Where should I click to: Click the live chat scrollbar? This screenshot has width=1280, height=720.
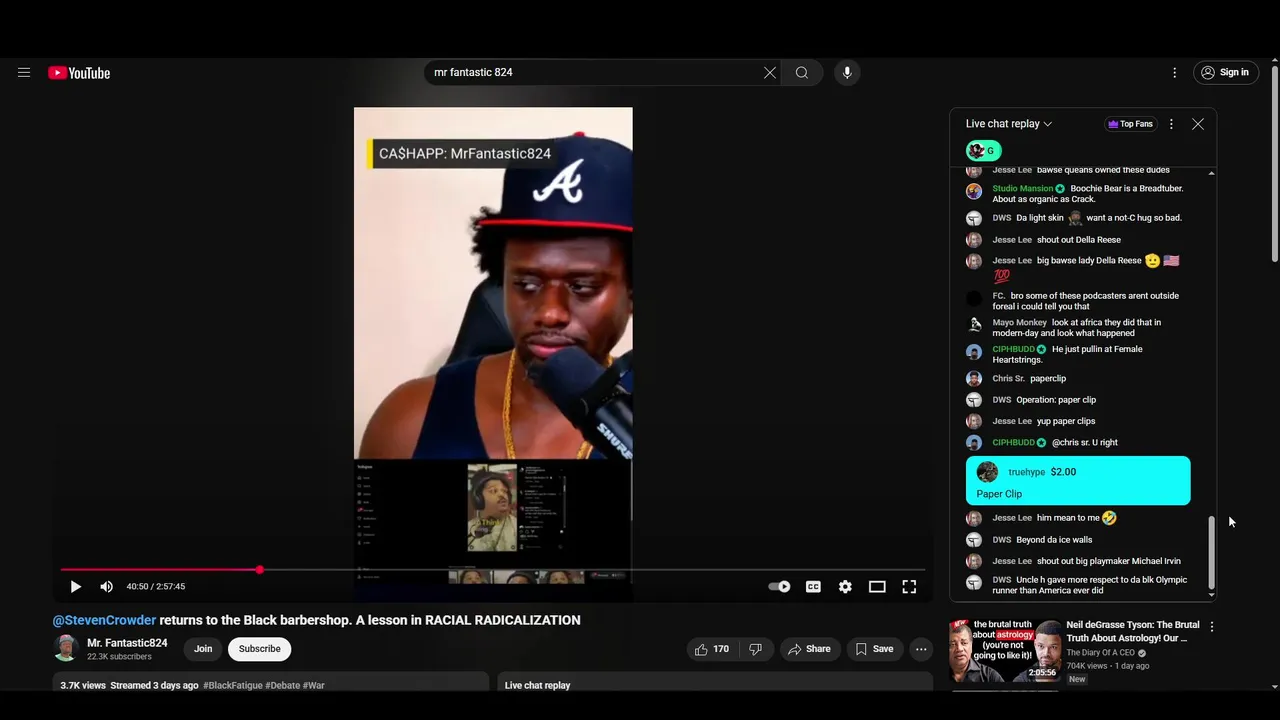(1211, 552)
